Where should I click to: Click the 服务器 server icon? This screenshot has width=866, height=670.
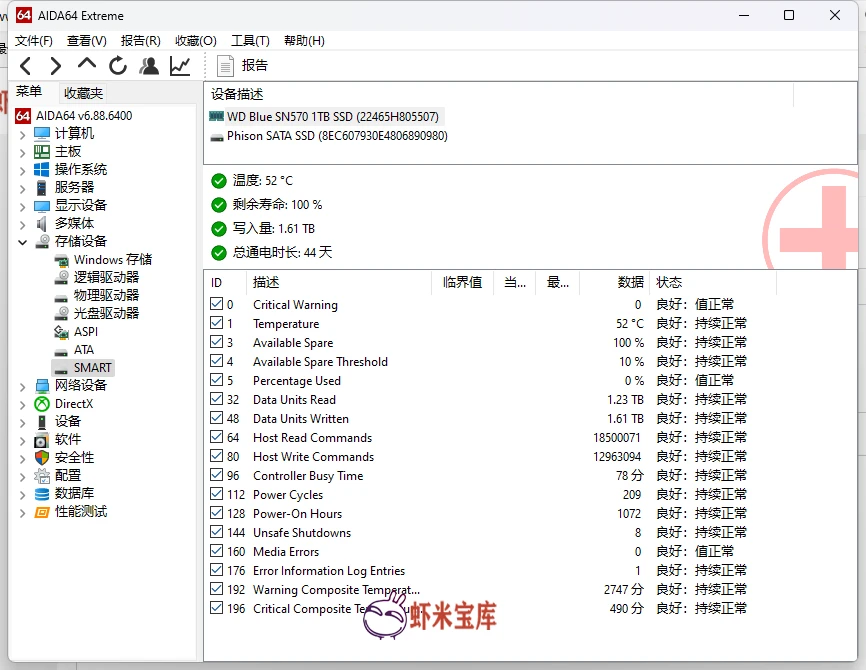coord(42,188)
